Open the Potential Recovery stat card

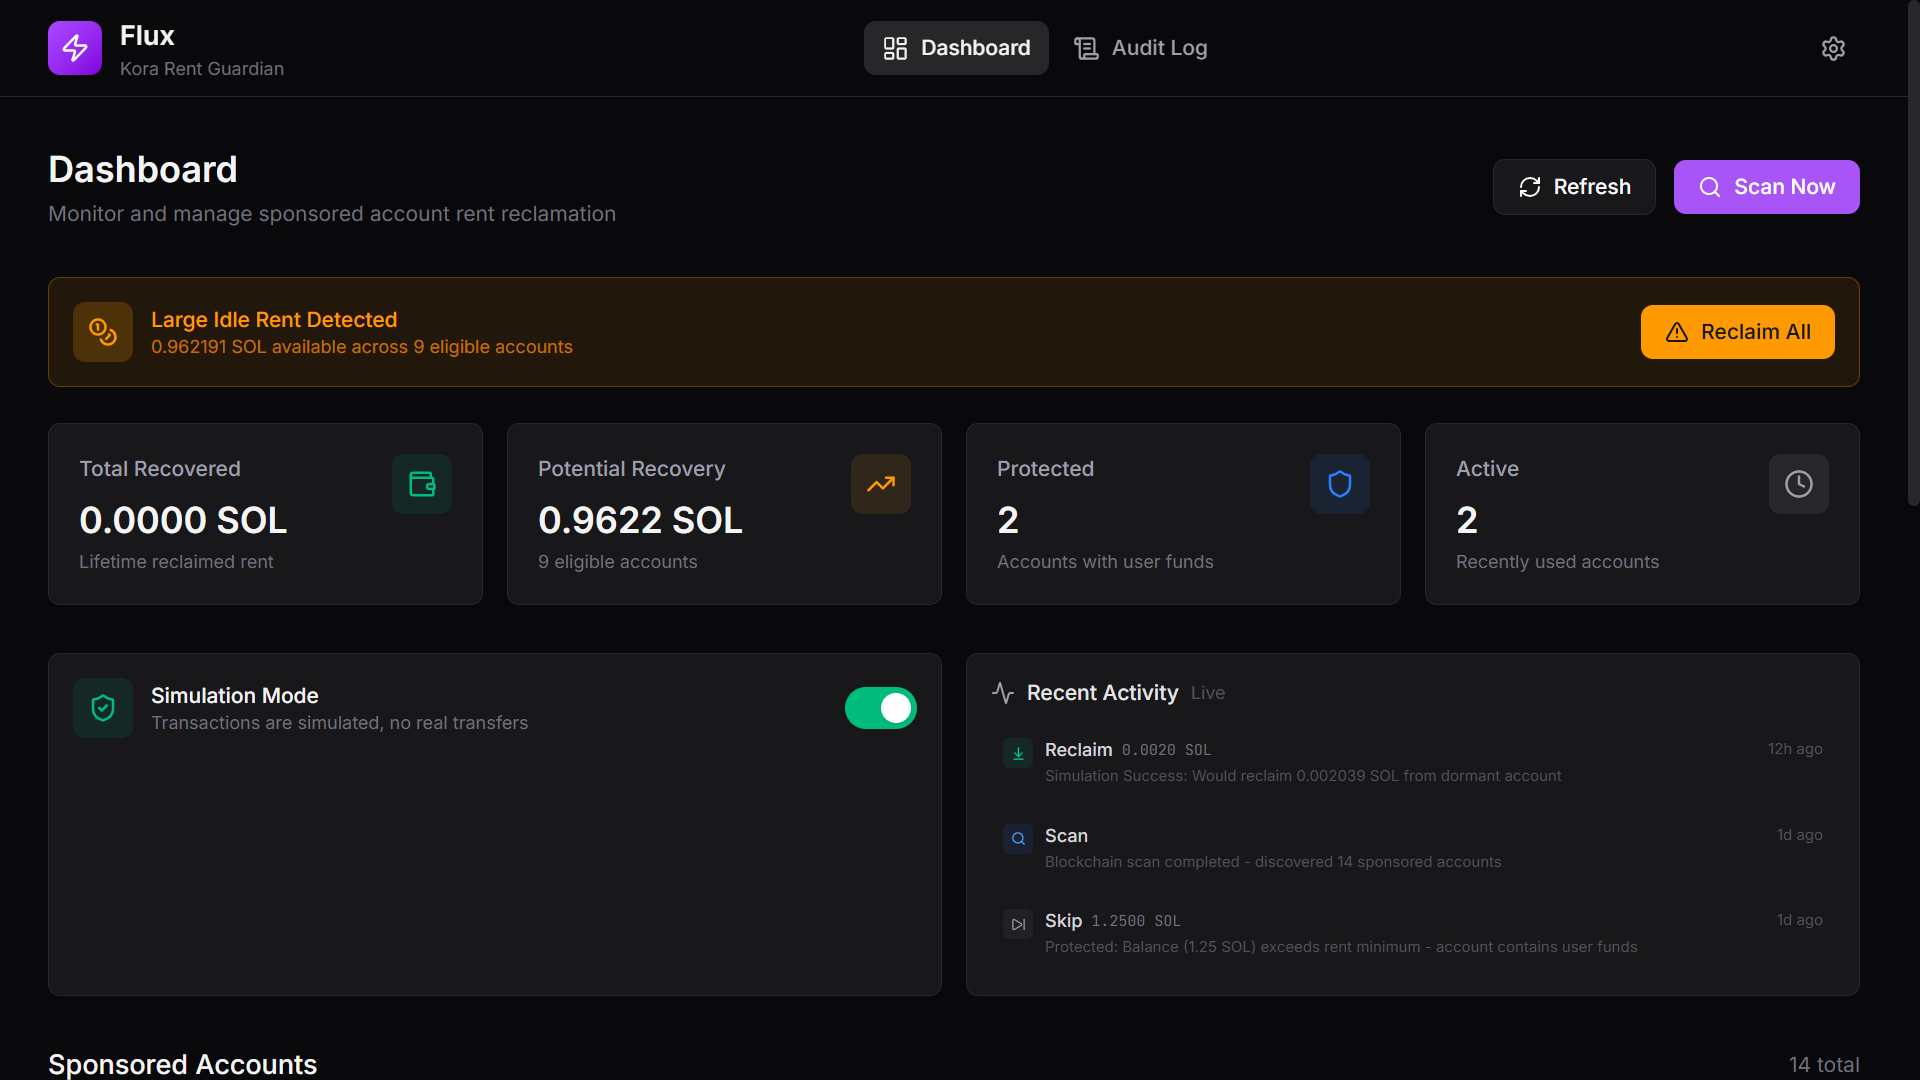[724, 514]
